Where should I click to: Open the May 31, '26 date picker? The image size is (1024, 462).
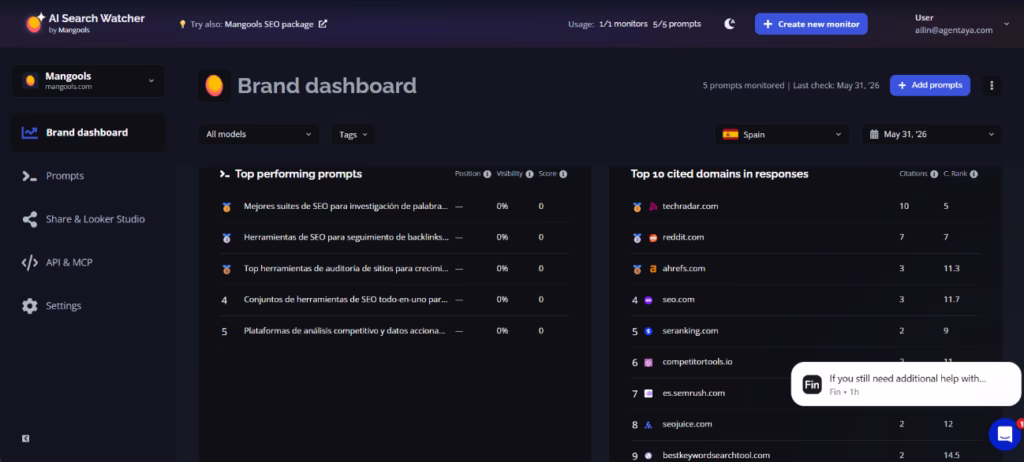tap(931, 135)
